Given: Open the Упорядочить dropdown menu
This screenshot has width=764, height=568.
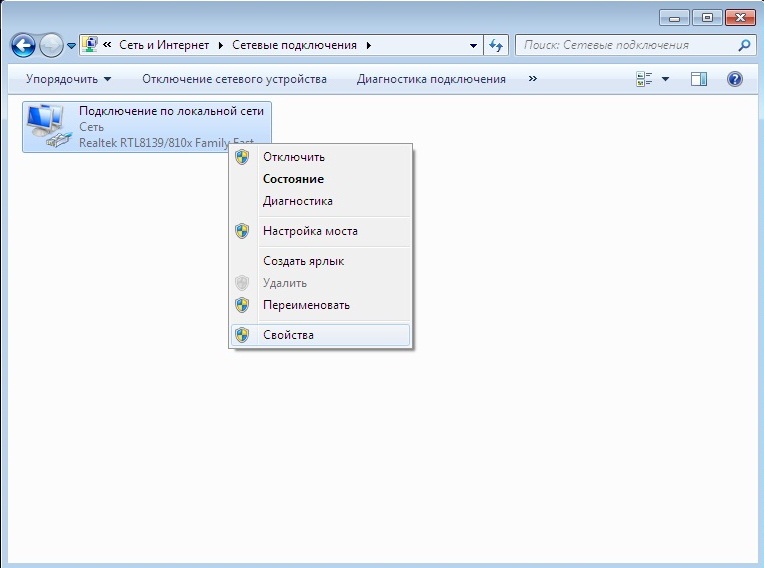Looking at the screenshot, I should (x=68, y=79).
